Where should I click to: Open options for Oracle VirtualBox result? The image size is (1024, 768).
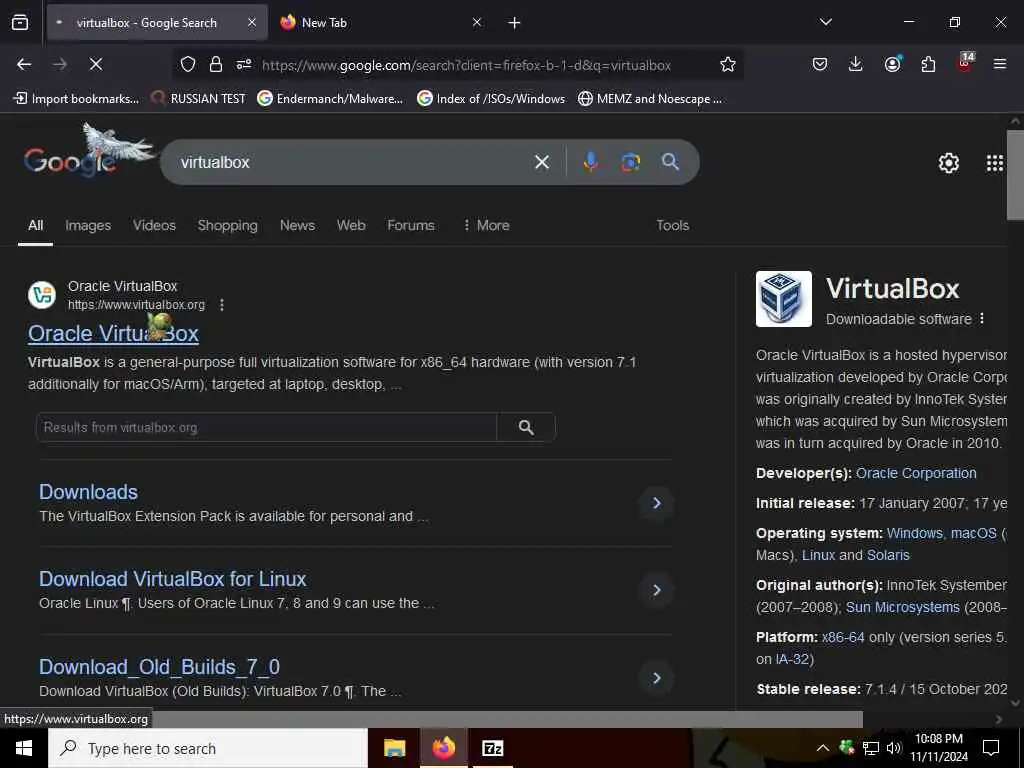(222, 304)
